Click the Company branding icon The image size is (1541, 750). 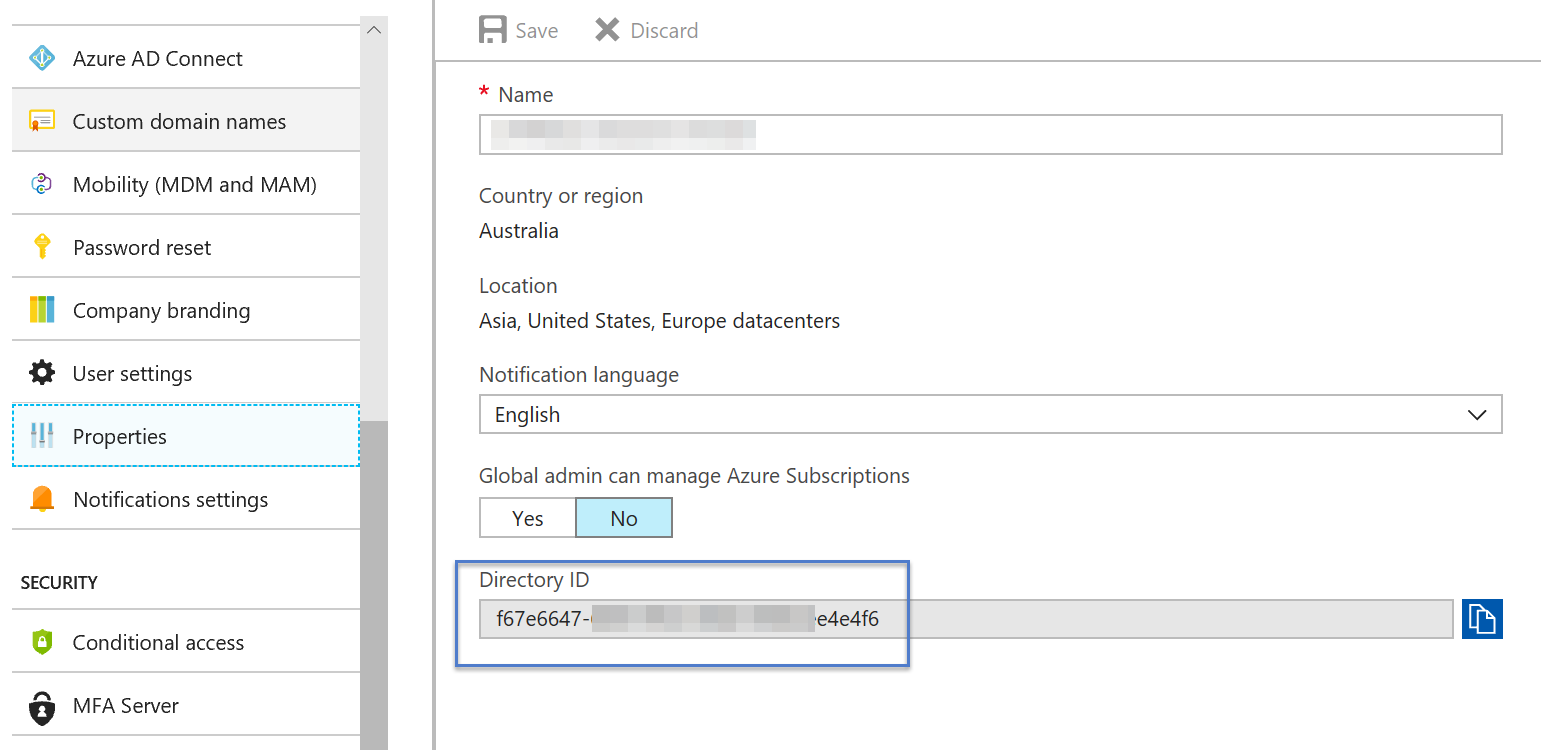point(42,310)
